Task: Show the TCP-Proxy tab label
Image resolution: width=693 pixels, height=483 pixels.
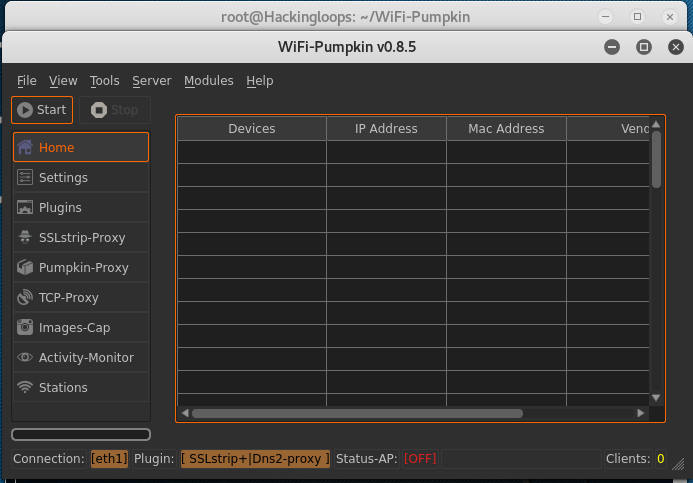Action: point(69,298)
